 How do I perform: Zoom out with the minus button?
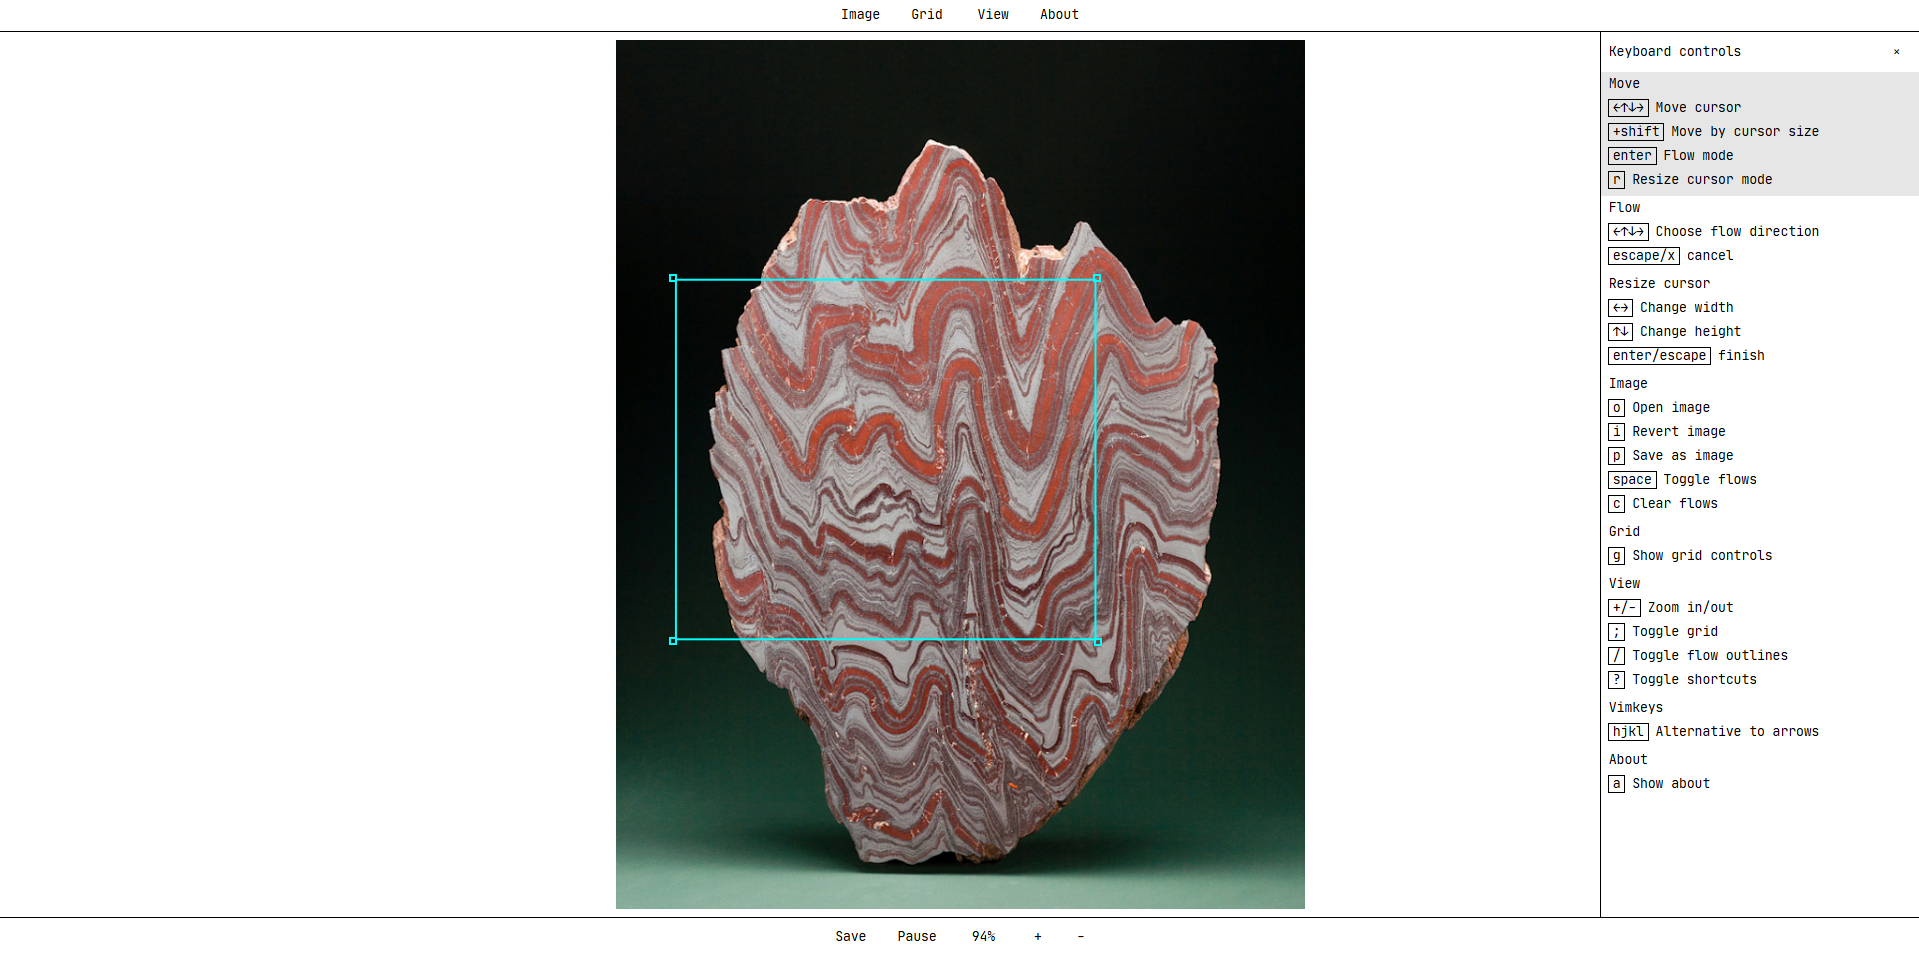click(x=1080, y=937)
